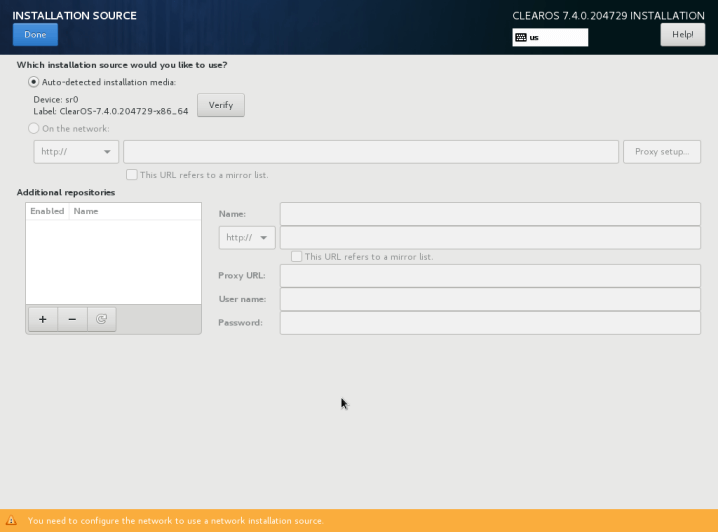This screenshot has width=718, height=532.
Task: Click Verify to check installation media
Action: coord(221,105)
